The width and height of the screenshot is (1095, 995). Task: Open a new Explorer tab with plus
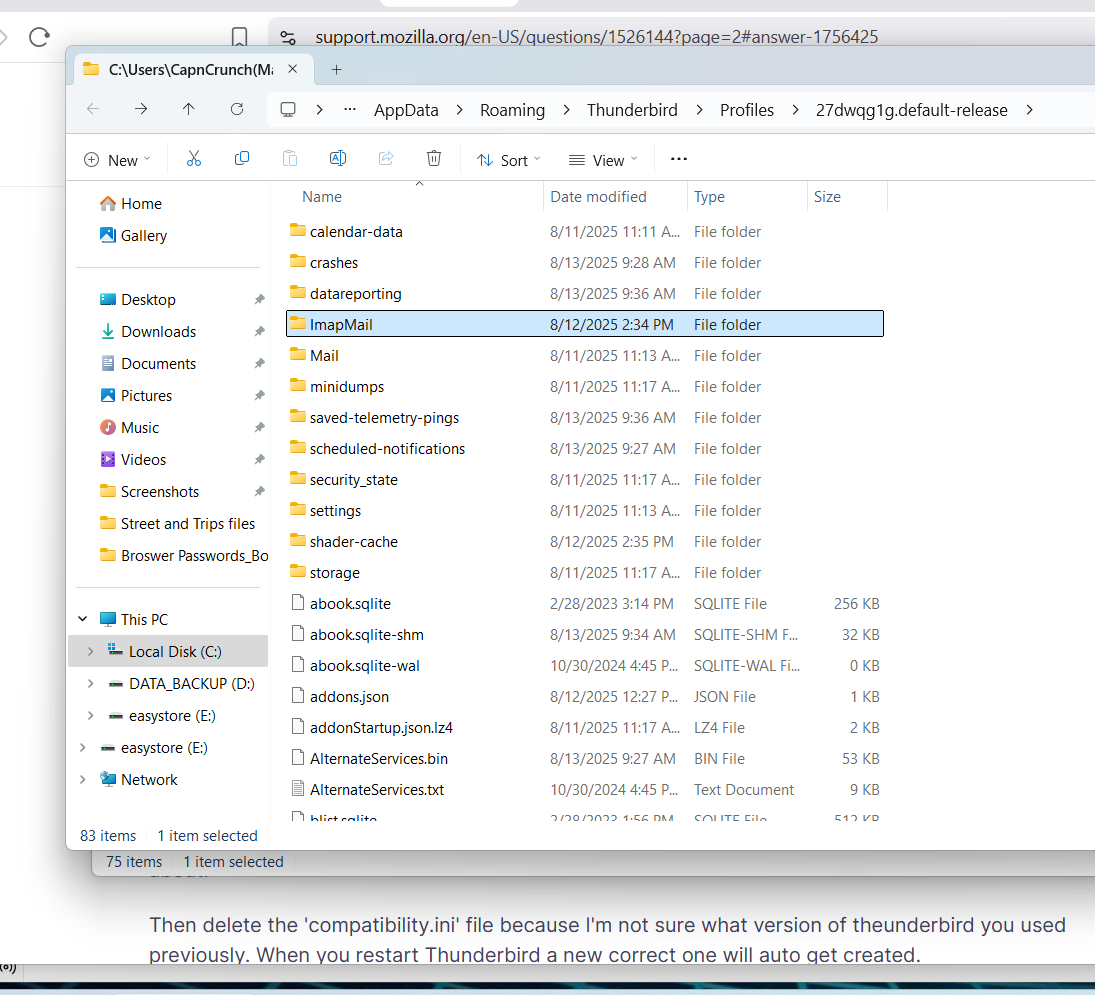(x=337, y=69)
